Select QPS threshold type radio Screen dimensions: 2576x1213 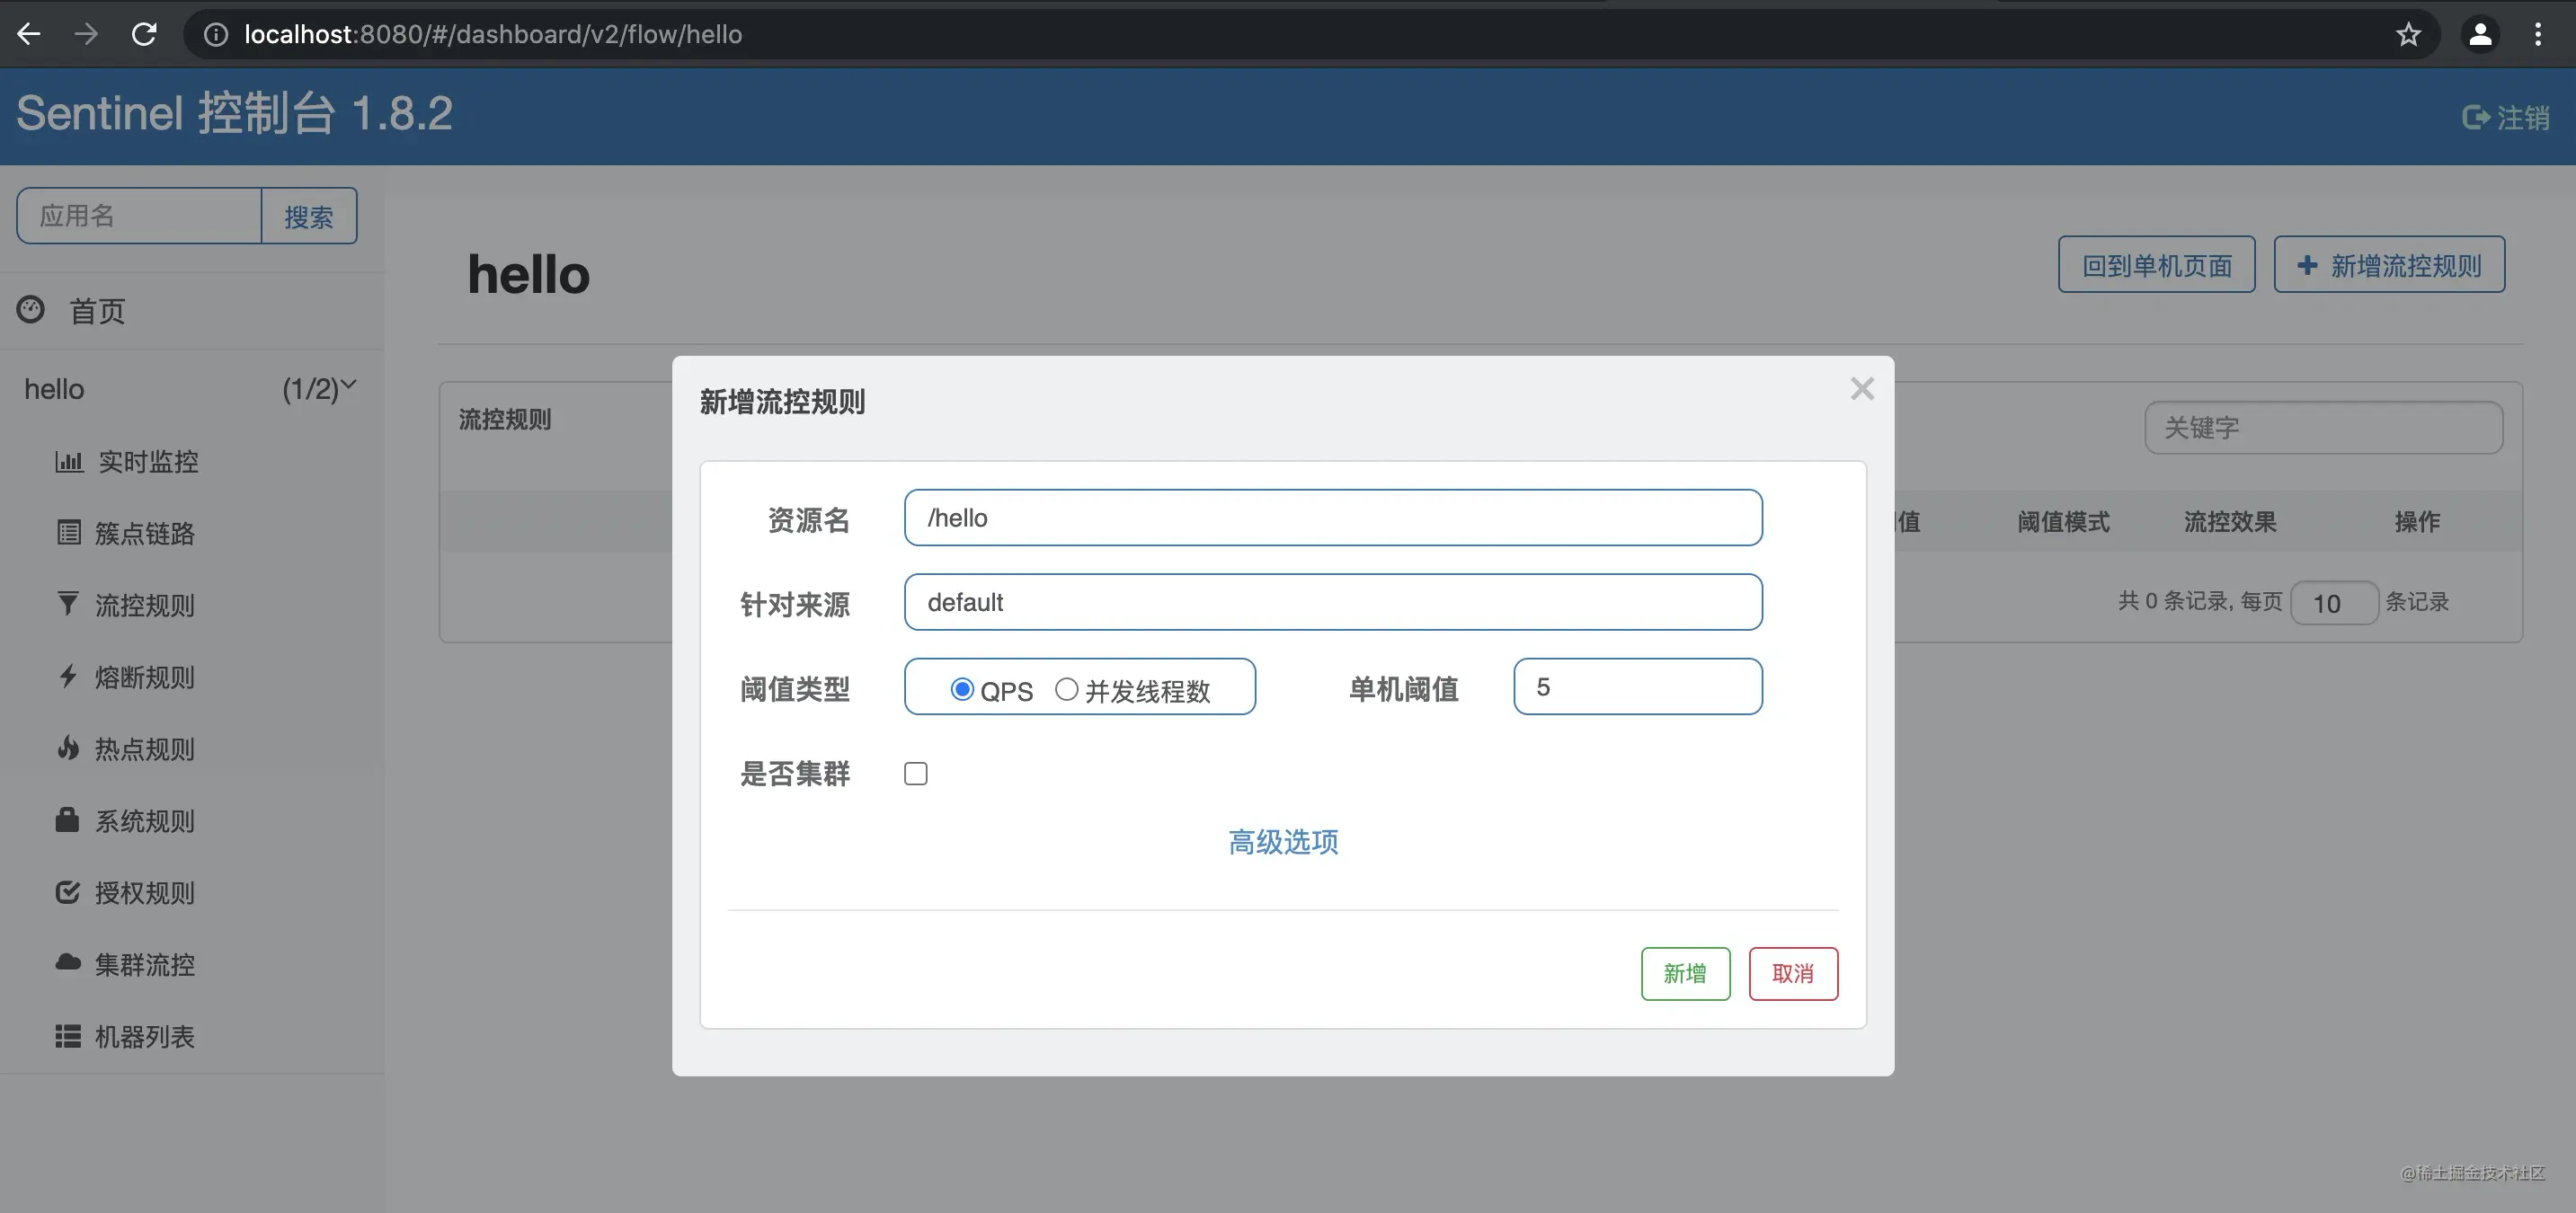tap(962, 689)
